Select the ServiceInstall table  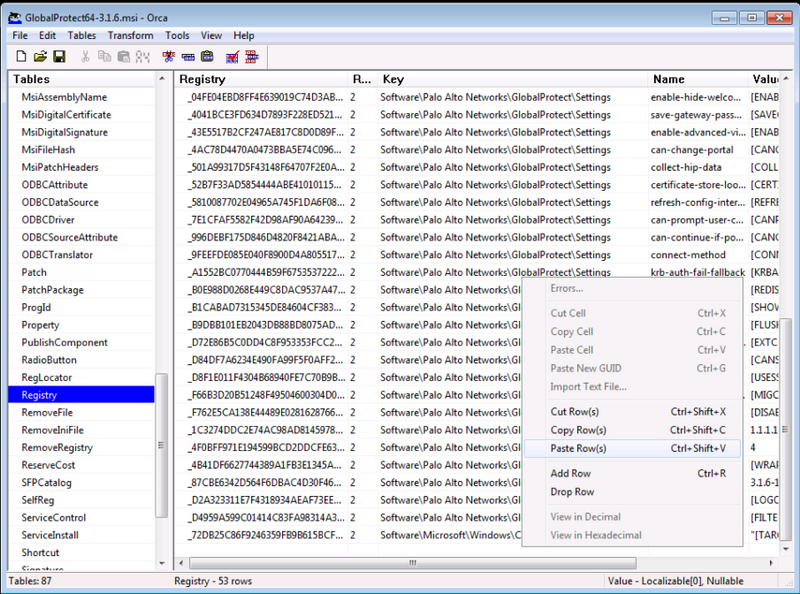50,535
